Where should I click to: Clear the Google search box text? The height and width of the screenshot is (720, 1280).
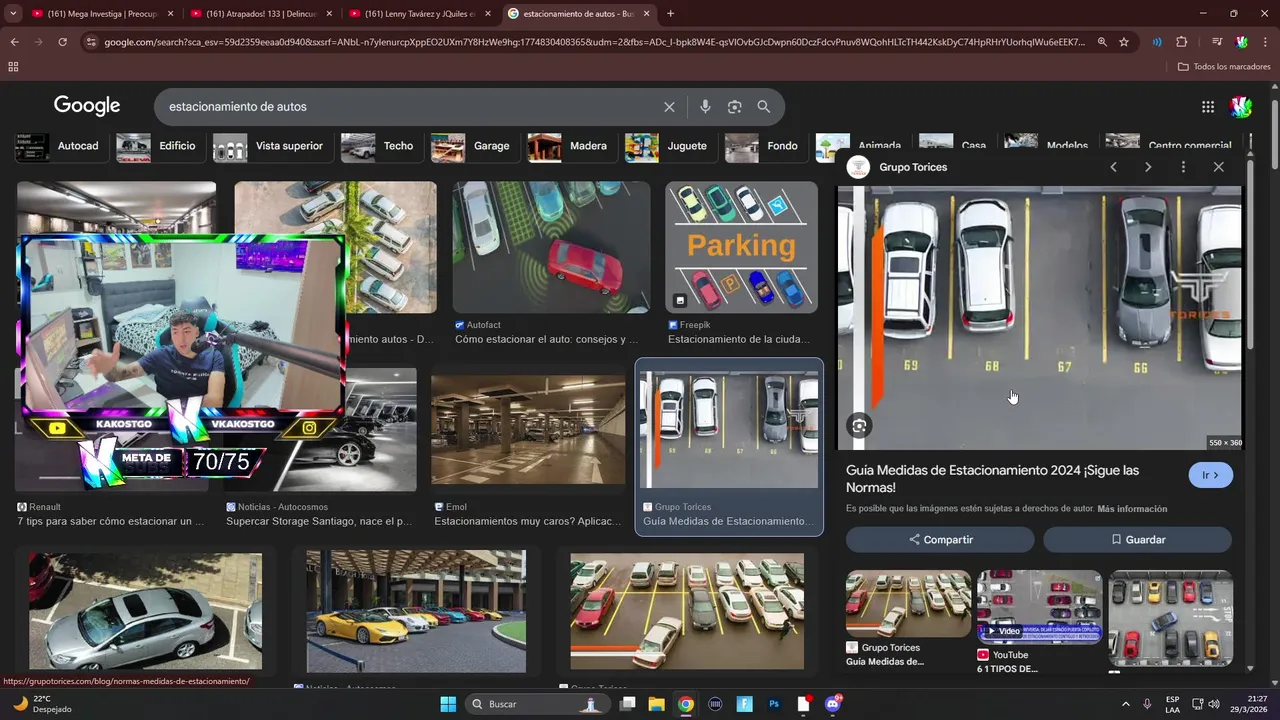pyautogui.click(x=669, y=107)
